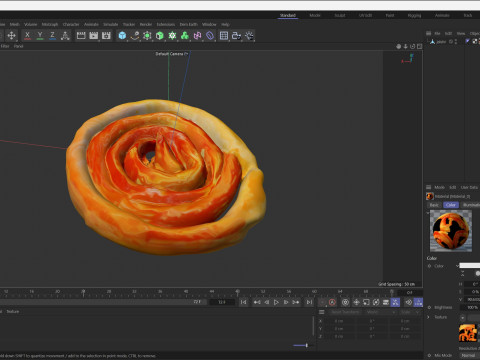480x360 pixels.
Task: Open the Mix Mode Normal dropdown
Action: pyautogui.click(x=469, y=355)
